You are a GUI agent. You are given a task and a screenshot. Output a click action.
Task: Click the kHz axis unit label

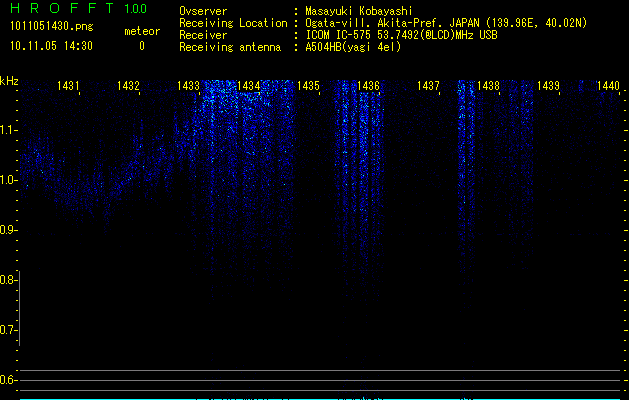pos(9,81)
